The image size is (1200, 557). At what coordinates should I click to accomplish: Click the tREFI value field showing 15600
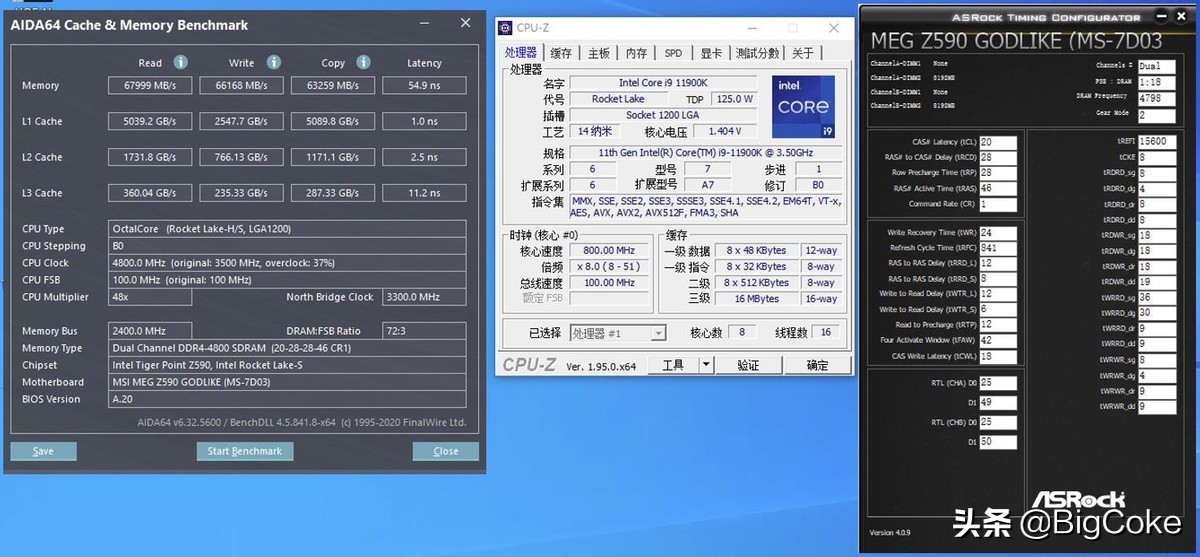click(x=1157, y=142)
